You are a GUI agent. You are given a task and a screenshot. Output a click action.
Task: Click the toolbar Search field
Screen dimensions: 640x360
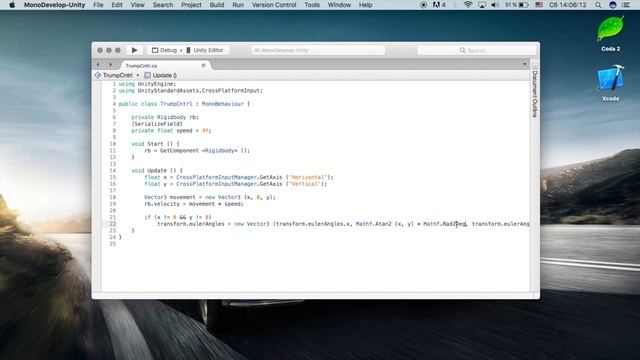click(476, 50)
